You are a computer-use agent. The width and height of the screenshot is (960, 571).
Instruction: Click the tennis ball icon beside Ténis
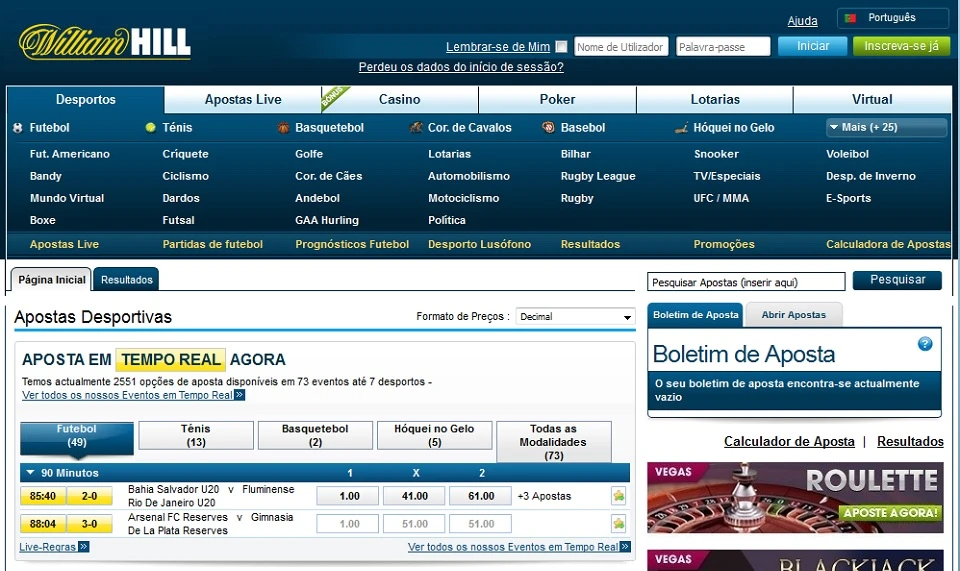click(x=150, y=128)
